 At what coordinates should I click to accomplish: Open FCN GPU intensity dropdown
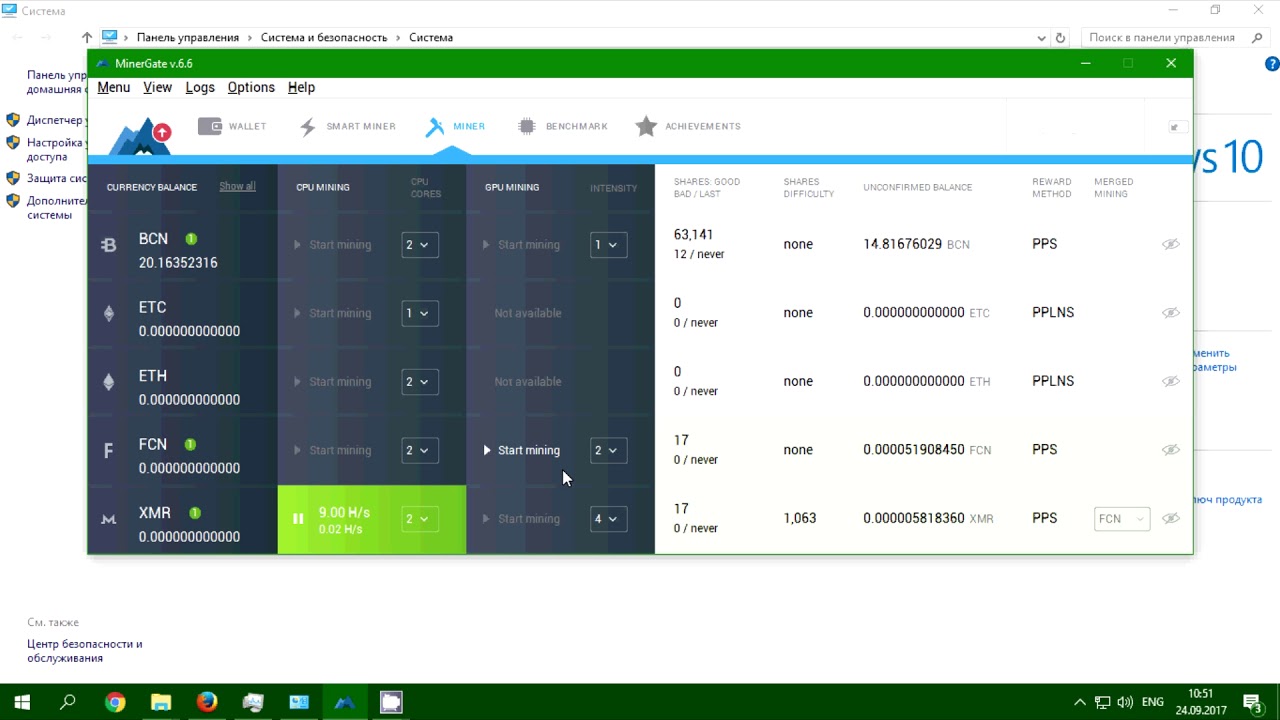click(x=608, y=450)
